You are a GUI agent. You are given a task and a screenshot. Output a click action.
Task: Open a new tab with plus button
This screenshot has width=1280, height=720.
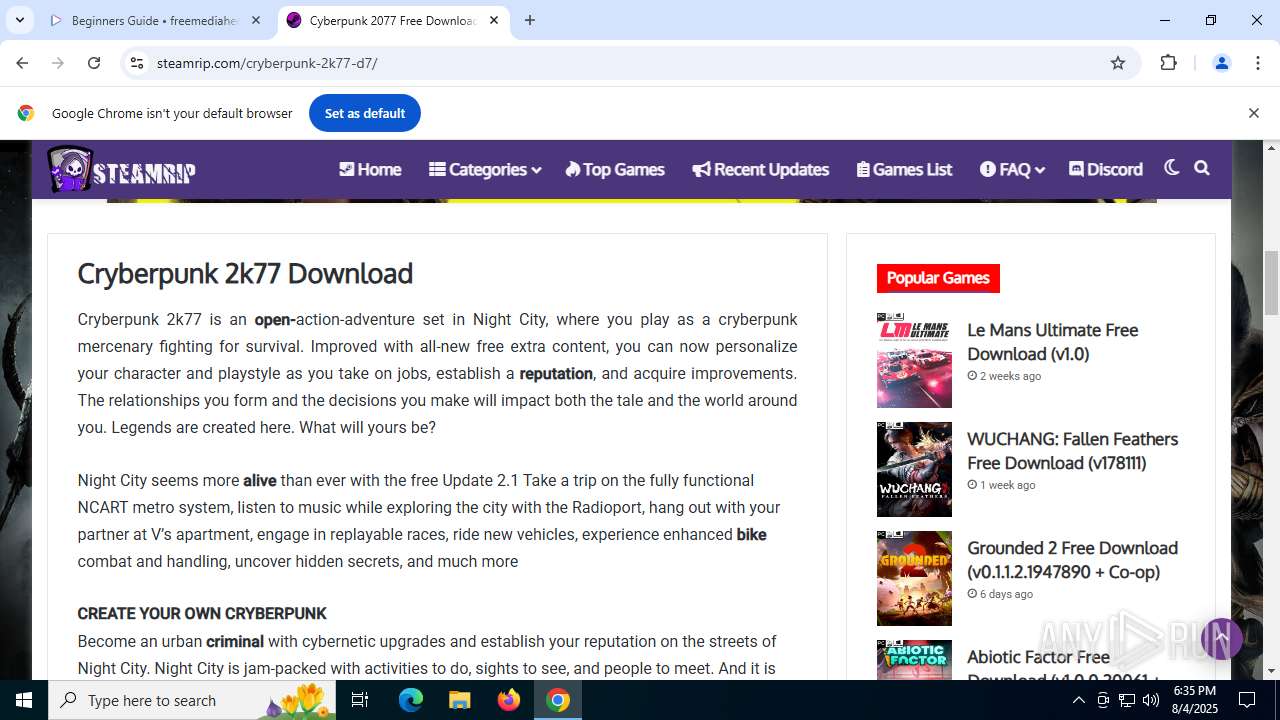pos(530,20)
